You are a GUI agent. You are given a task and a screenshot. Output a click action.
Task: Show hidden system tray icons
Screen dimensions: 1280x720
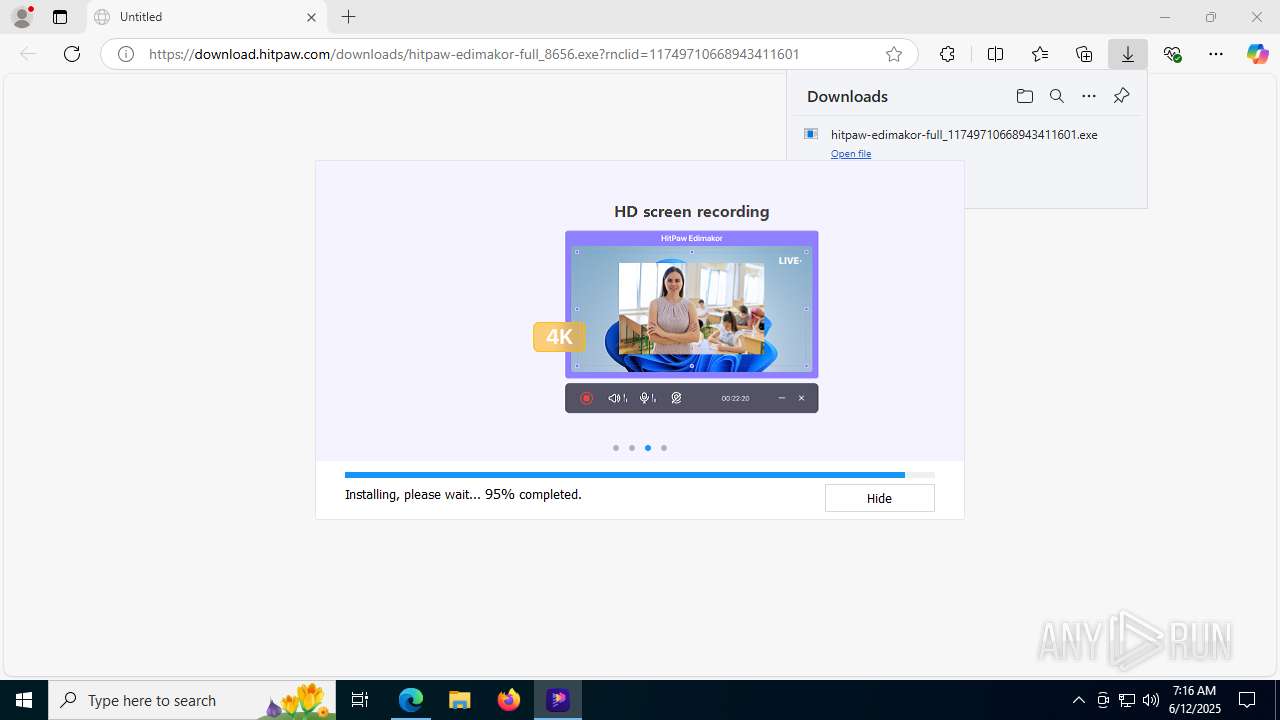click(x=1078, y=700)
